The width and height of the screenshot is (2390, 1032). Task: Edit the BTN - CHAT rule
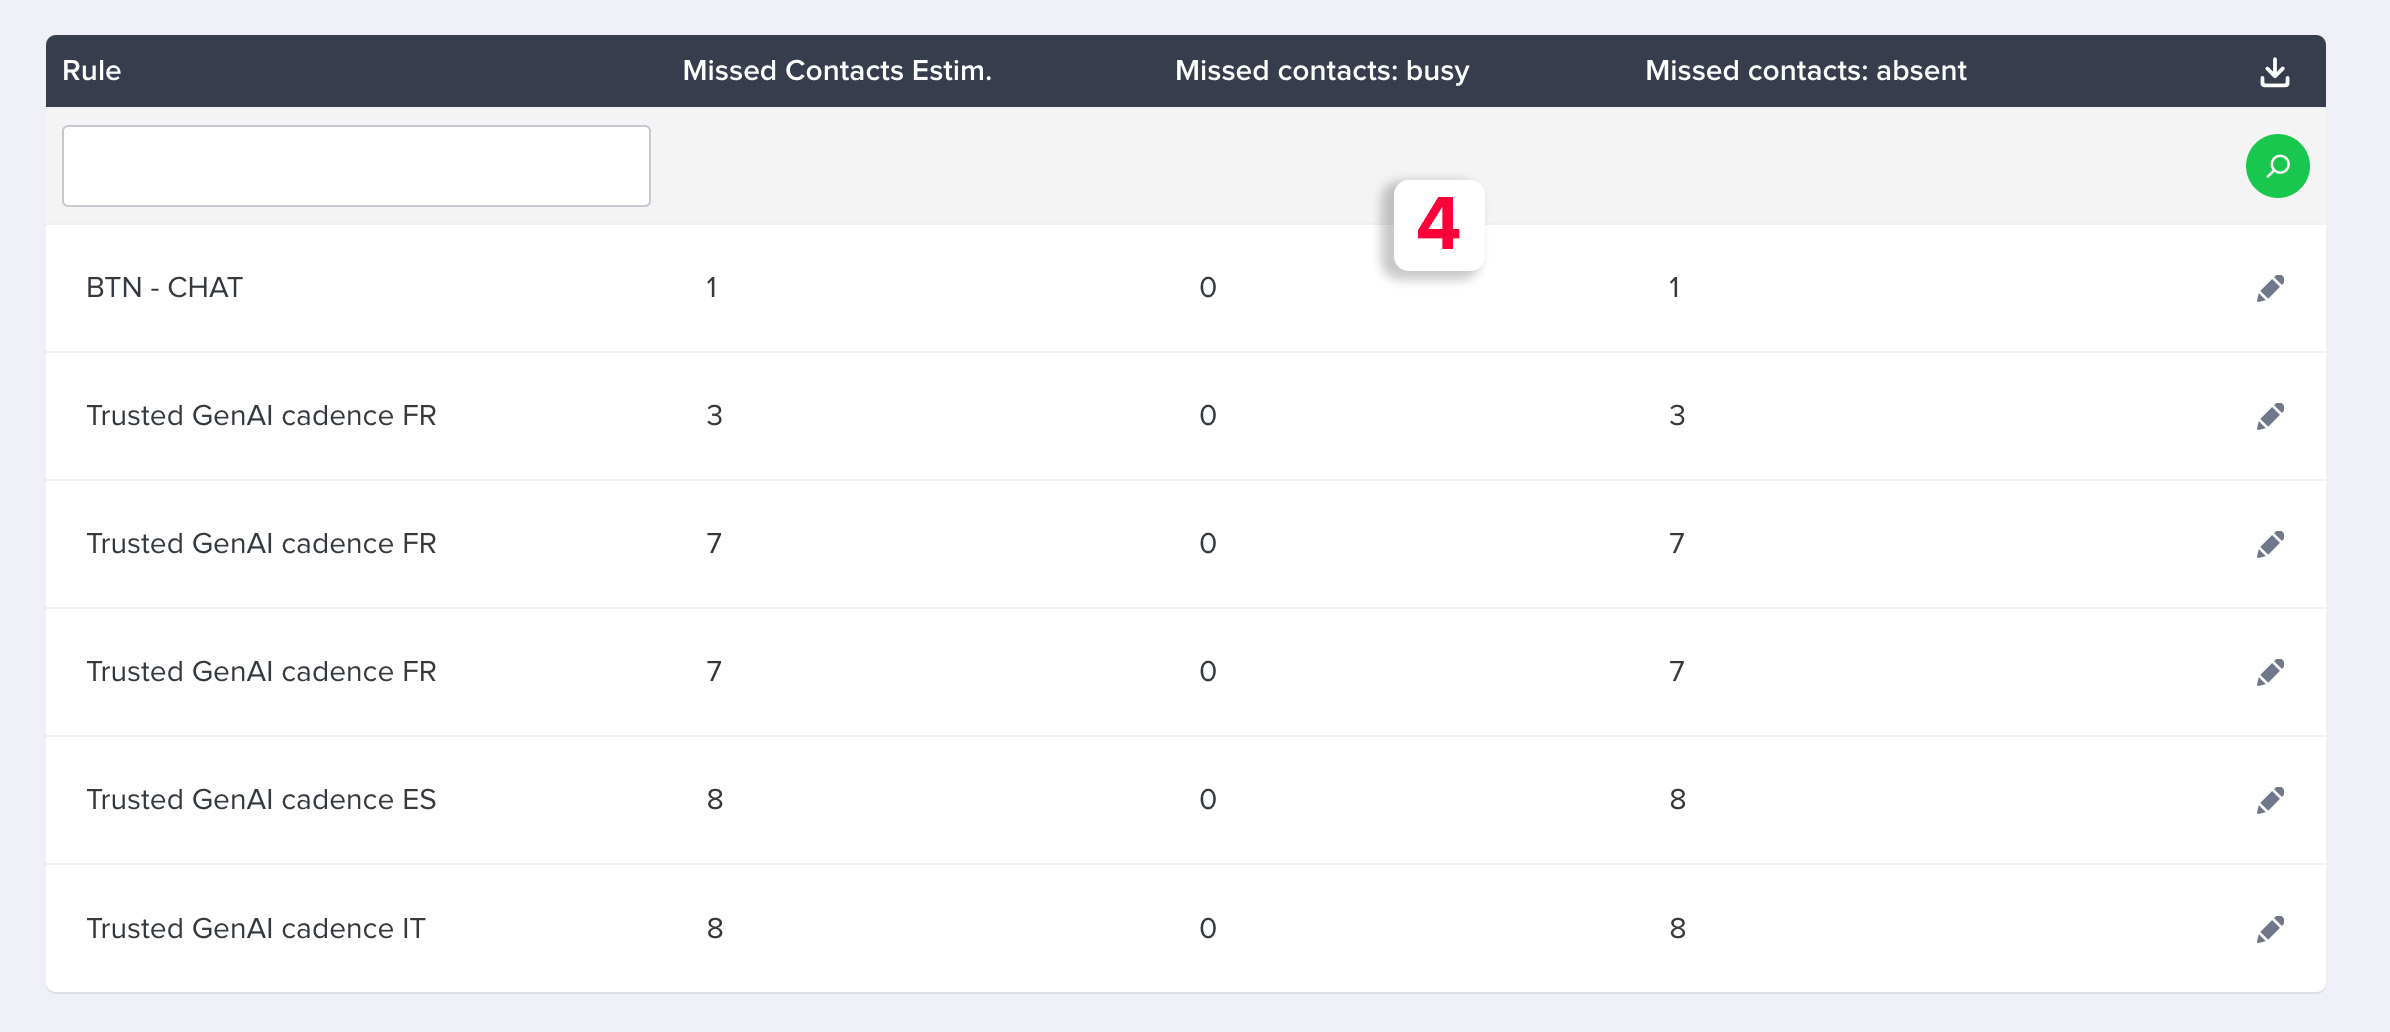[2270, 289]
